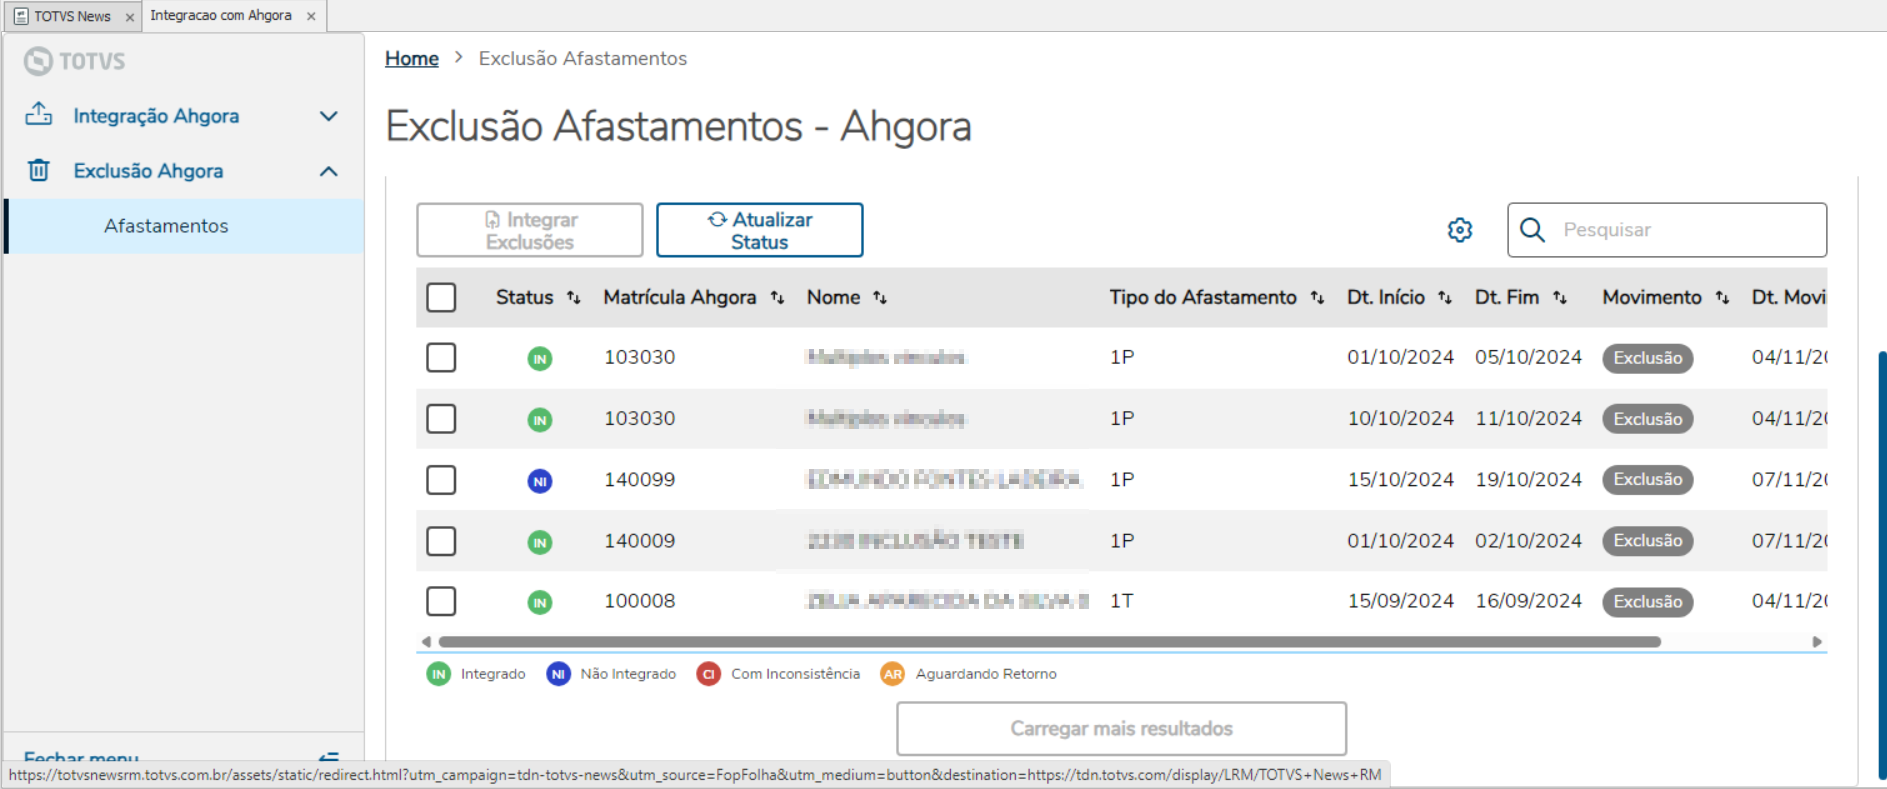The image size is (1887, 789).
Task: Click the IN status icon for the row starting 10/10/2024
Action: coord(540,420)
